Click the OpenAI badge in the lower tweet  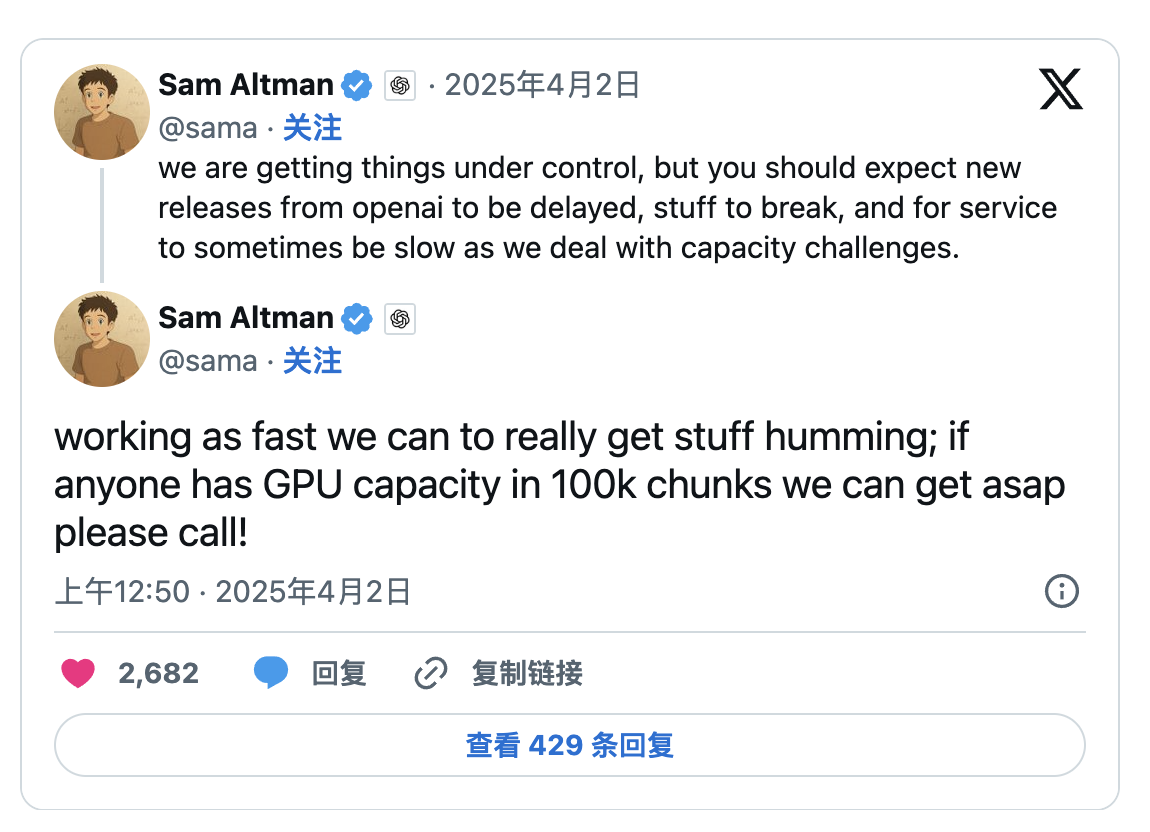coord(400,319)
